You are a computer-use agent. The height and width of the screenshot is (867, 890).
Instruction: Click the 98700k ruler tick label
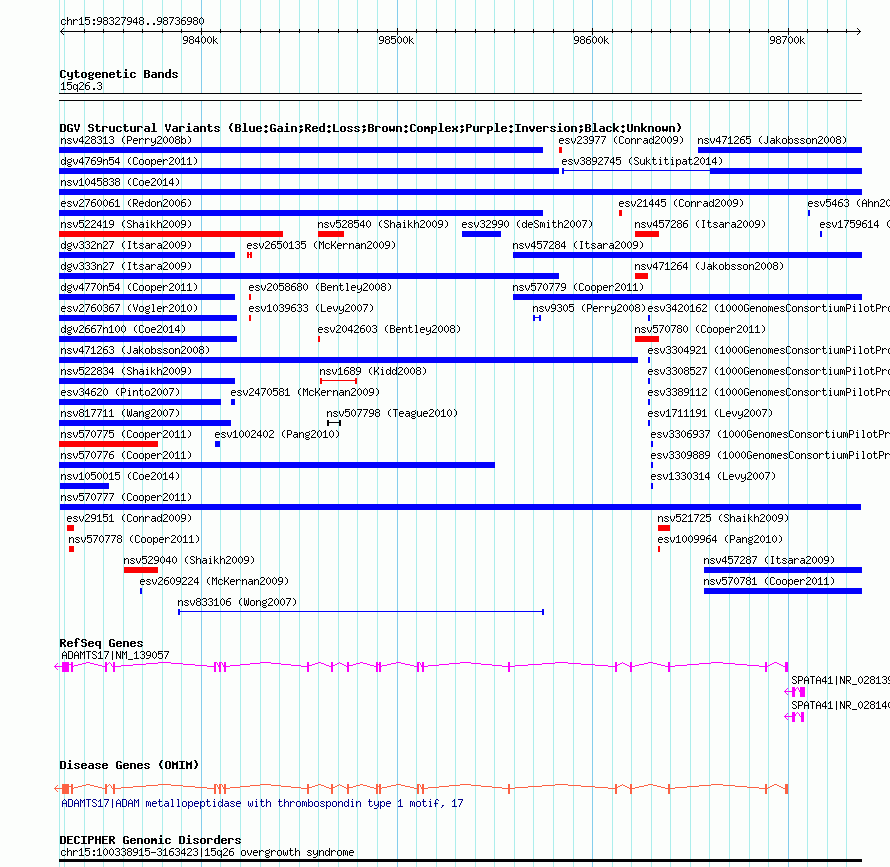pos(787,40)
